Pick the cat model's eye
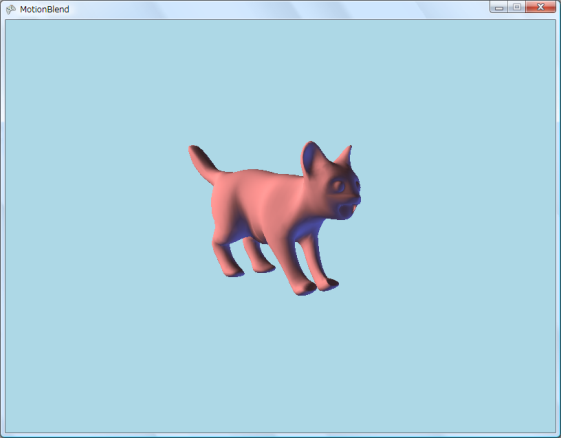 click(x=338, y=187)
